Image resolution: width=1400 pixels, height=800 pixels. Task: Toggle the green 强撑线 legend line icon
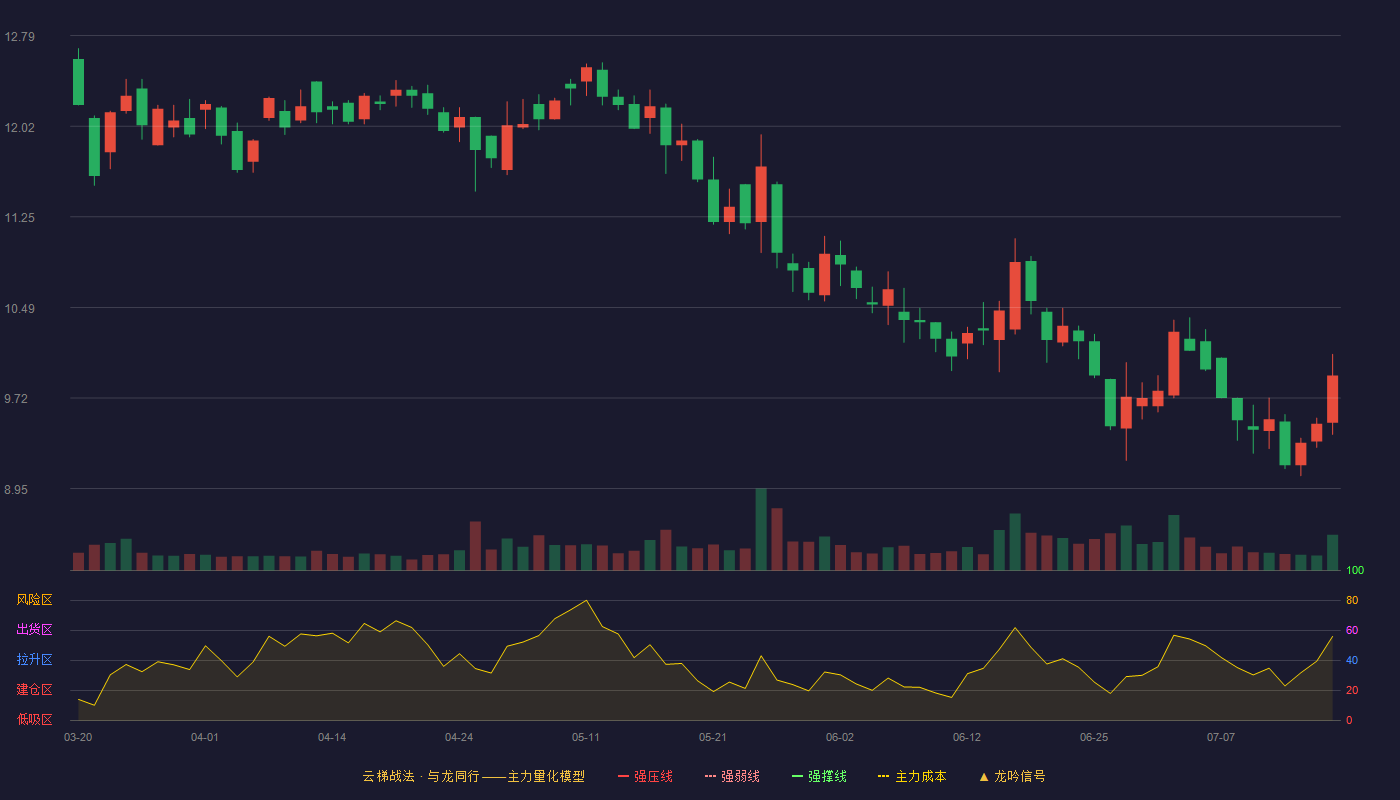pyautogui.click(x=797, y=776)
